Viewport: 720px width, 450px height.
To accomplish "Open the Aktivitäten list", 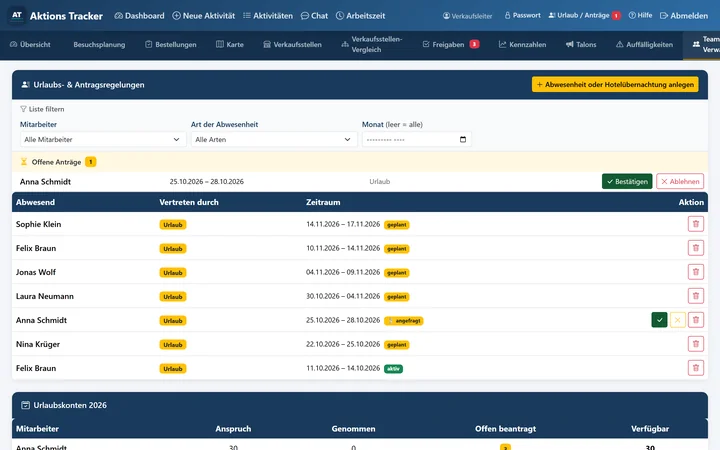I will pos(268,16).
